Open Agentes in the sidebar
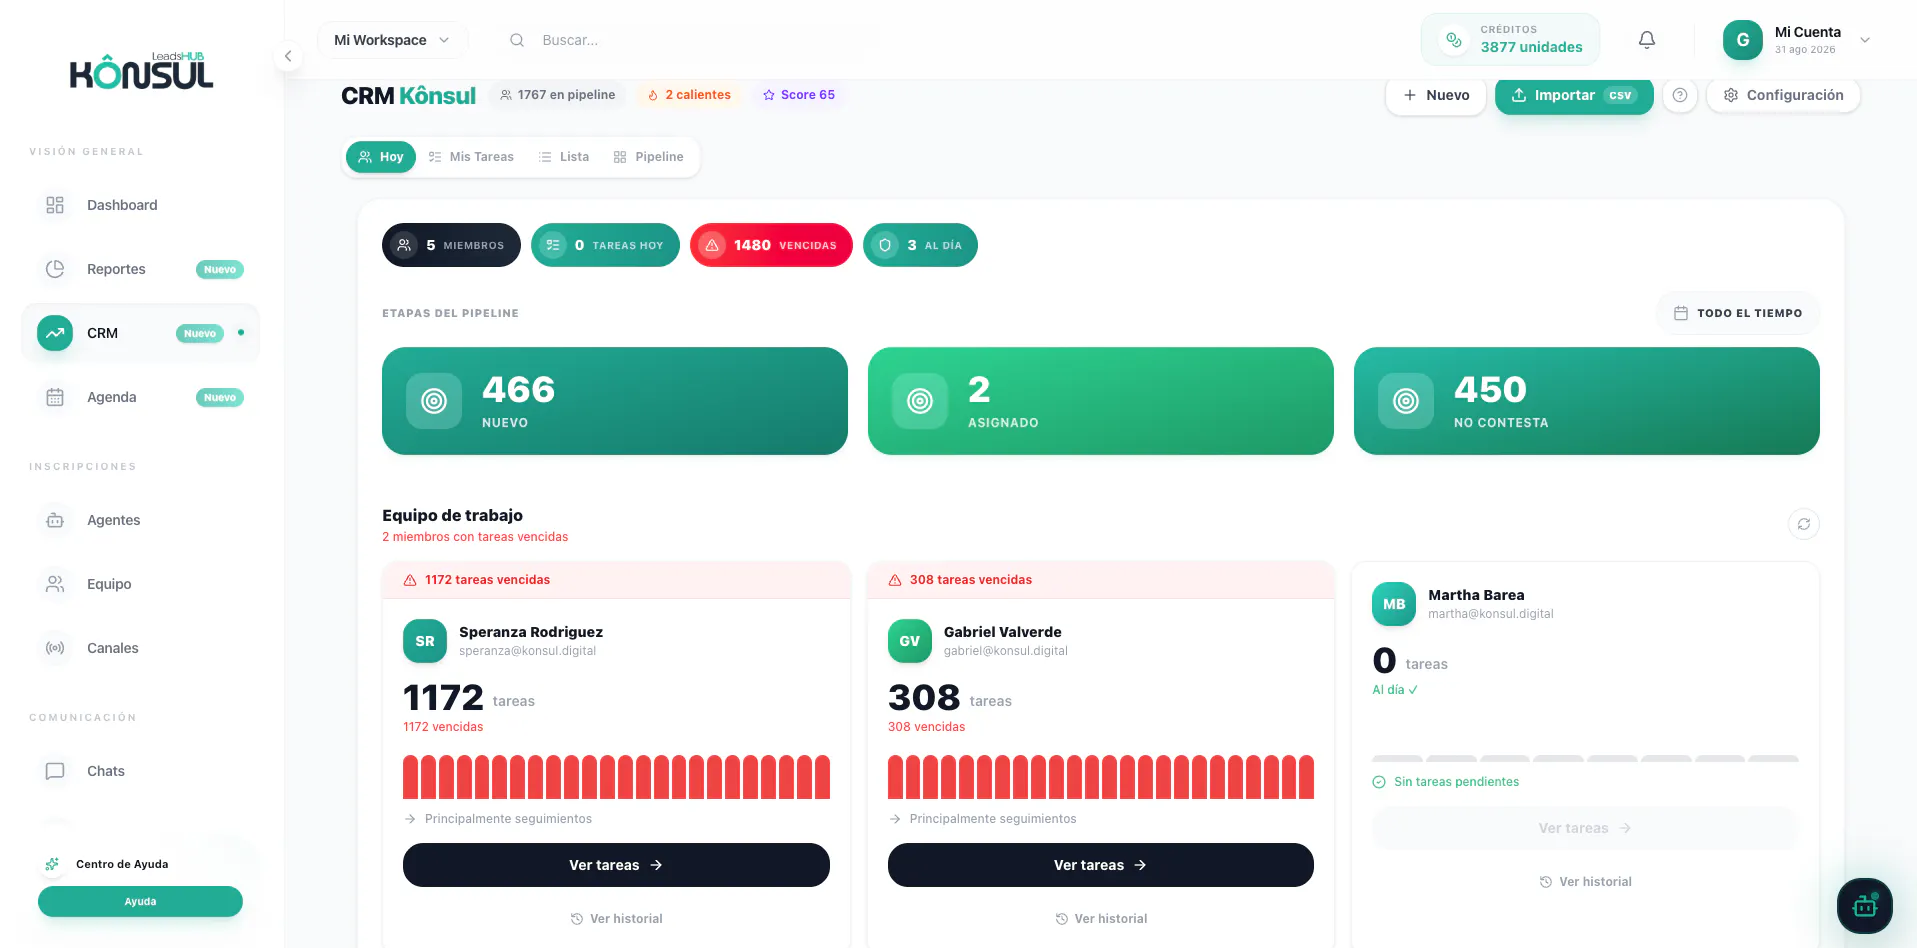The image size is (1917, 948). click(x=141, y=520)
